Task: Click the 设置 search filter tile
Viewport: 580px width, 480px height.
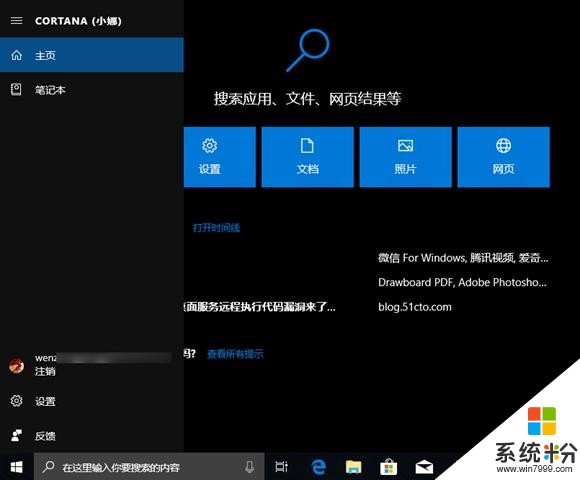Action: point(220,157)
